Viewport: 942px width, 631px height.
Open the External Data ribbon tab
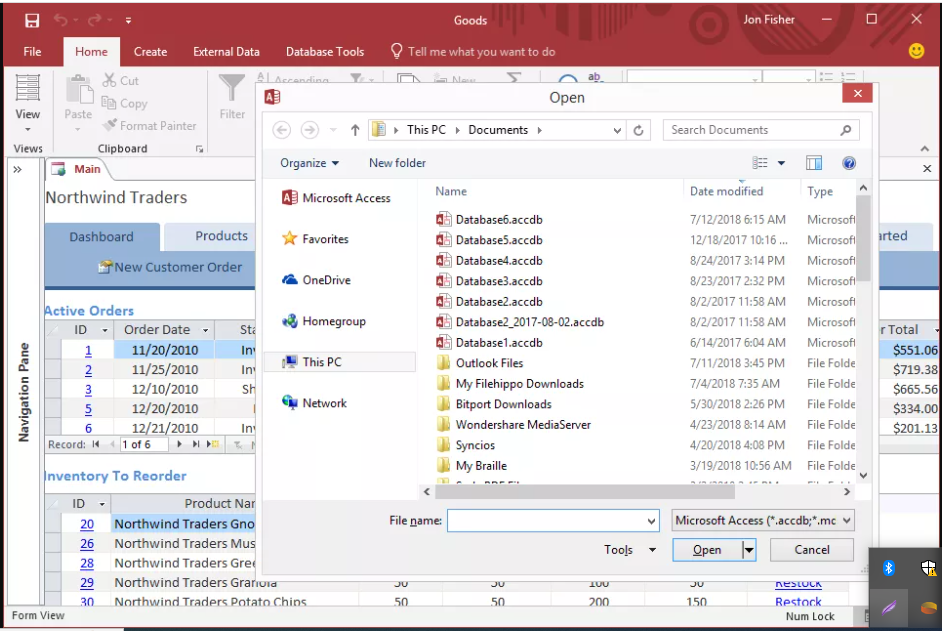(226, 52)
